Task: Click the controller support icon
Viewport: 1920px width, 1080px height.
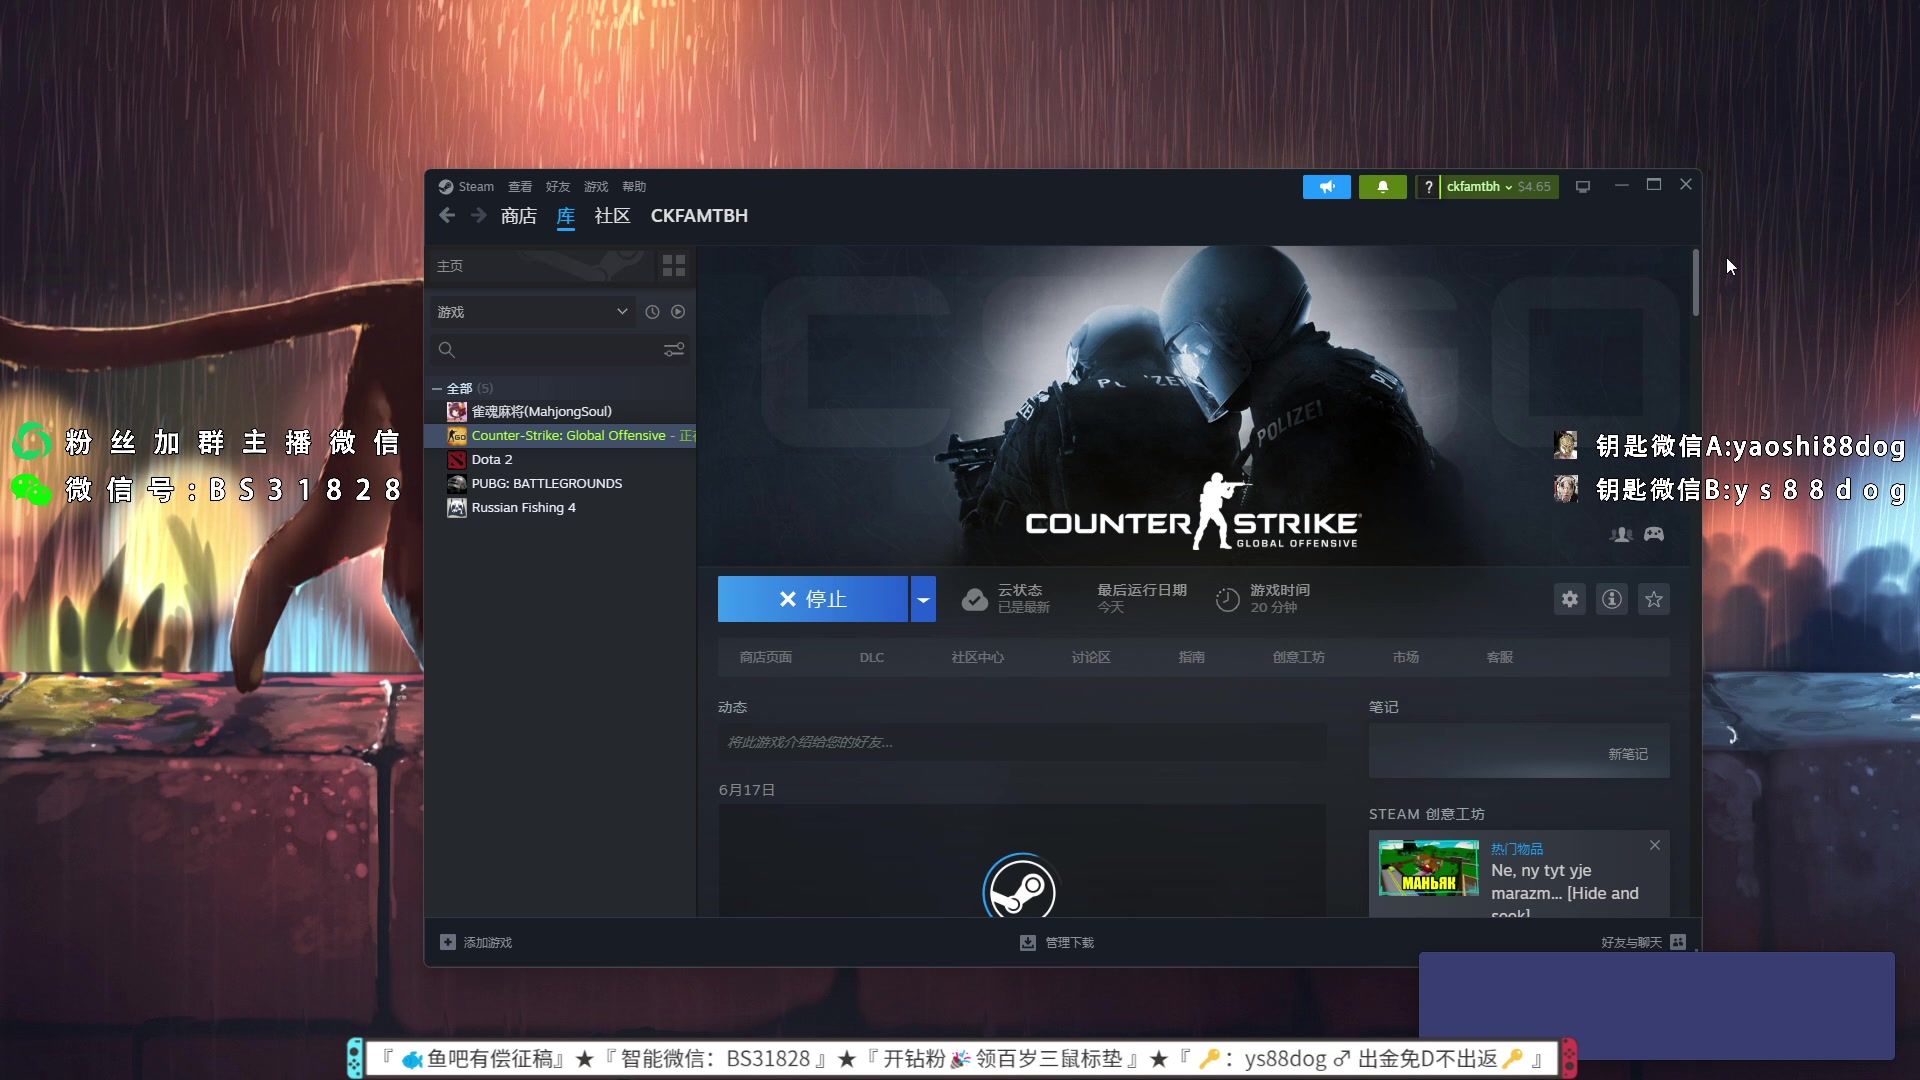Action: coord(1654,534)
